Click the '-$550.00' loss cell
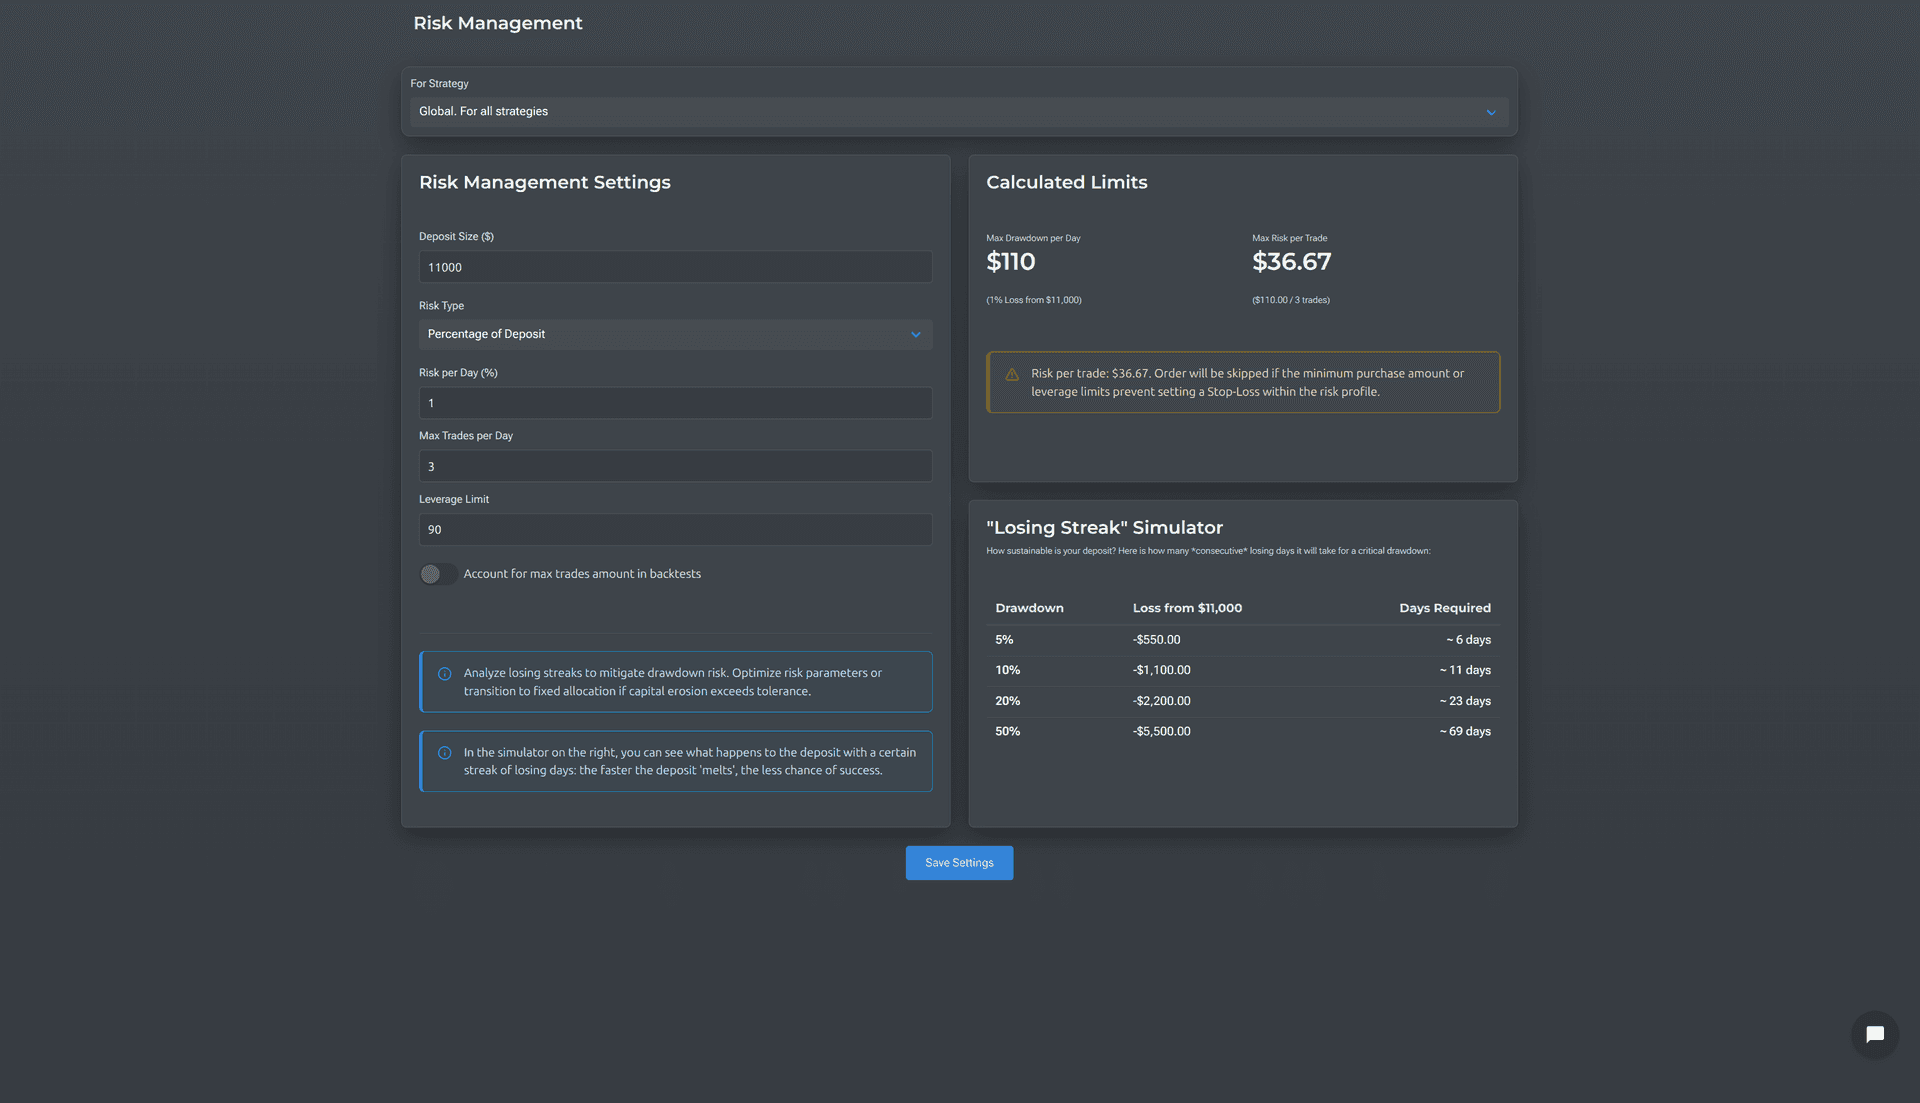This screenshot has height=1103, width=1920. click(1156, 640)
